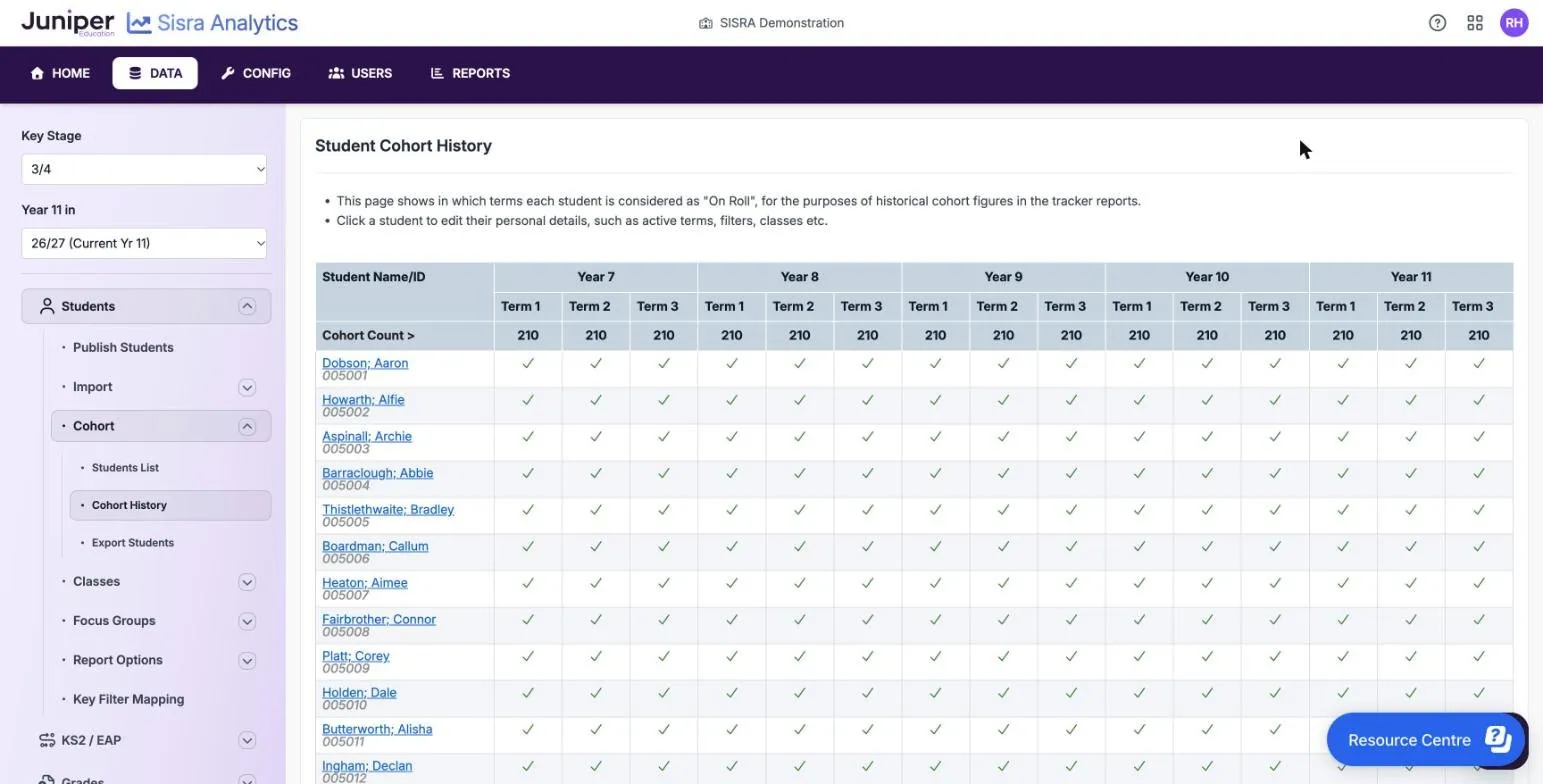Image resolution: width=1543 pixels, height=784 pixels.
Task: Open Export Students in sidebar
Action: pyautogui.click(x=132, y=542)
